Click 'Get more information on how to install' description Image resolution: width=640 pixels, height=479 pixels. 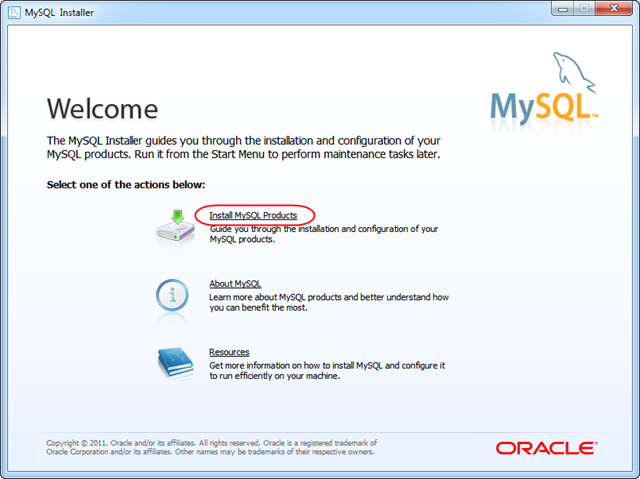327,370
